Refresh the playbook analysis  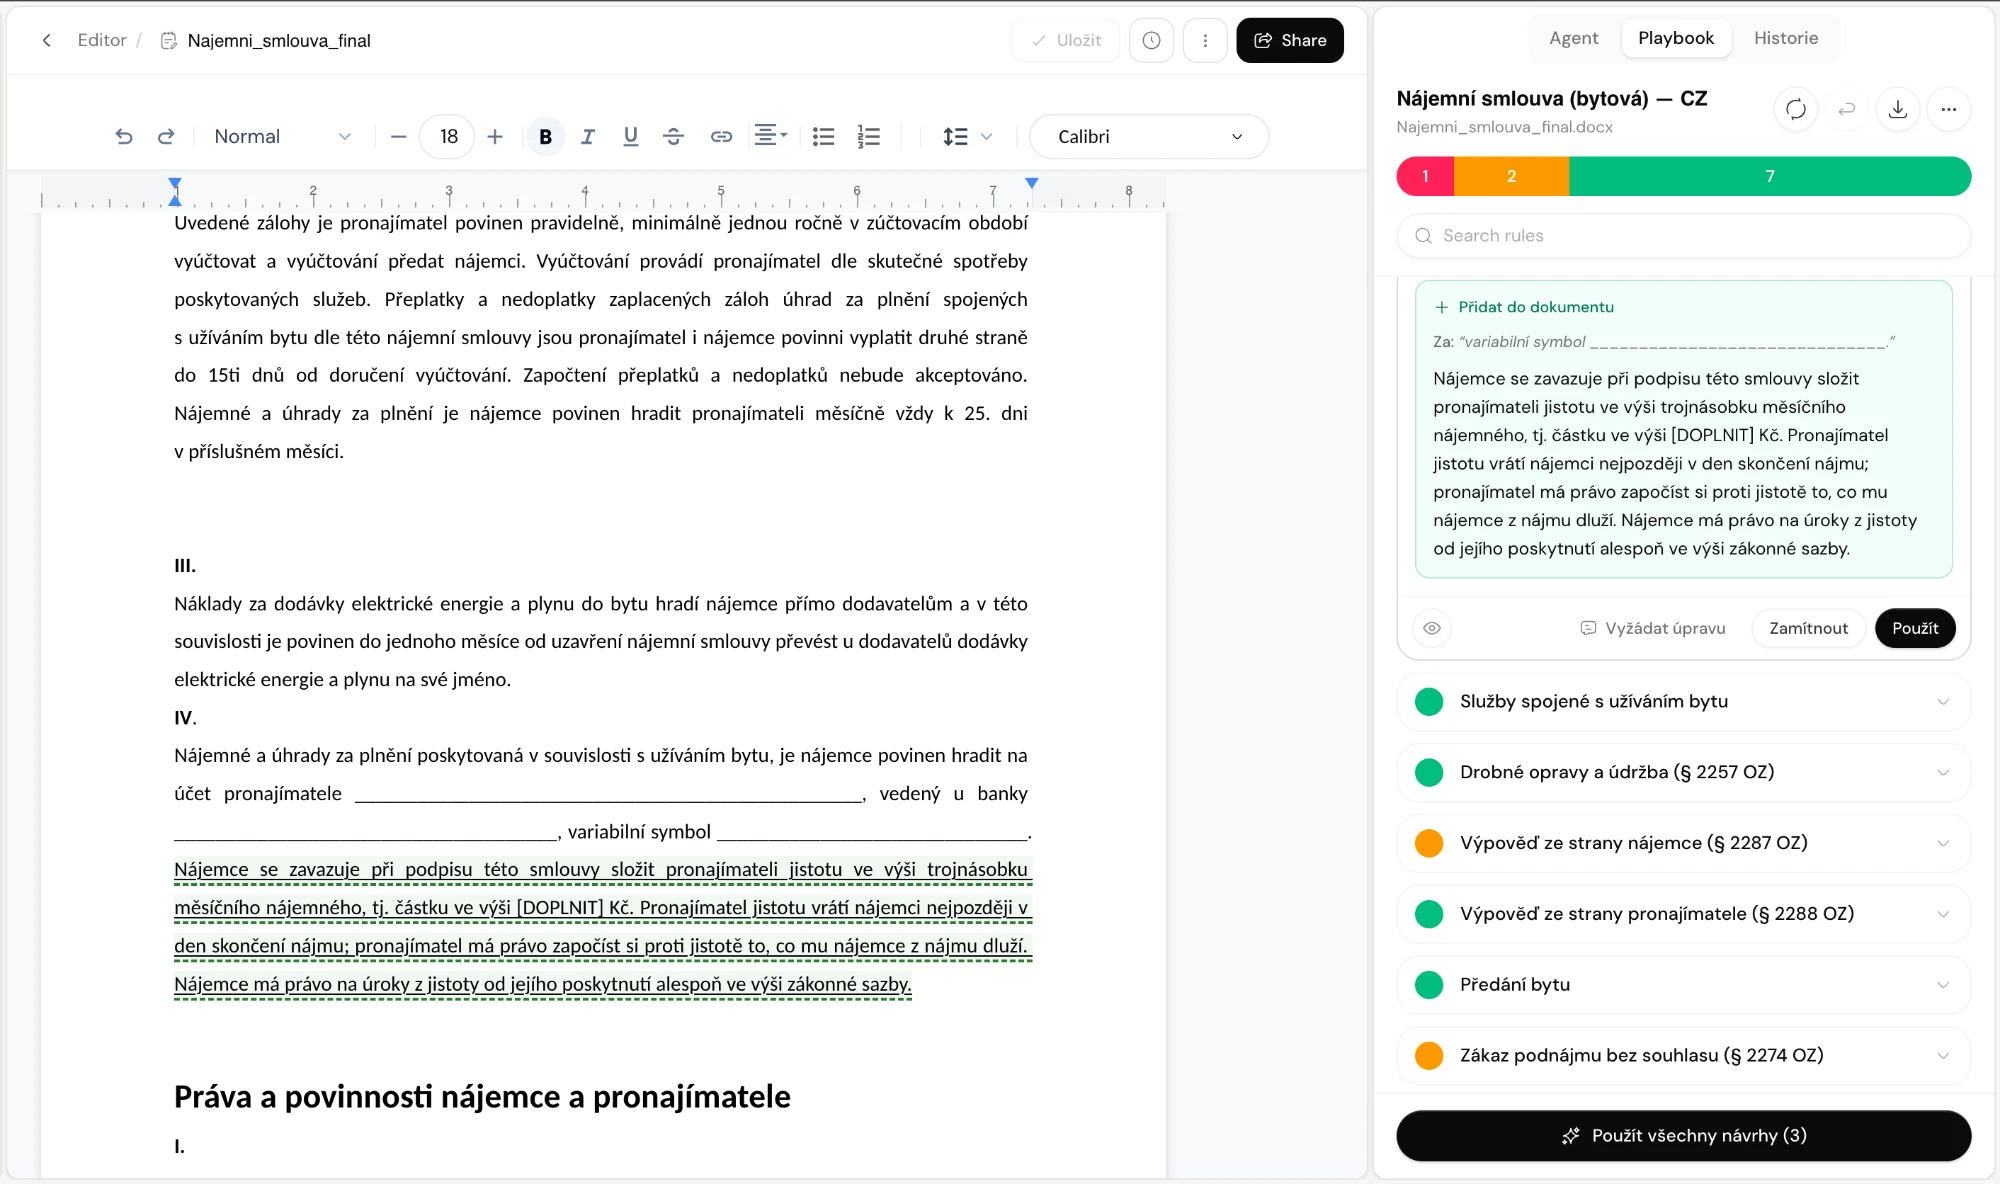coord(1796,109)
